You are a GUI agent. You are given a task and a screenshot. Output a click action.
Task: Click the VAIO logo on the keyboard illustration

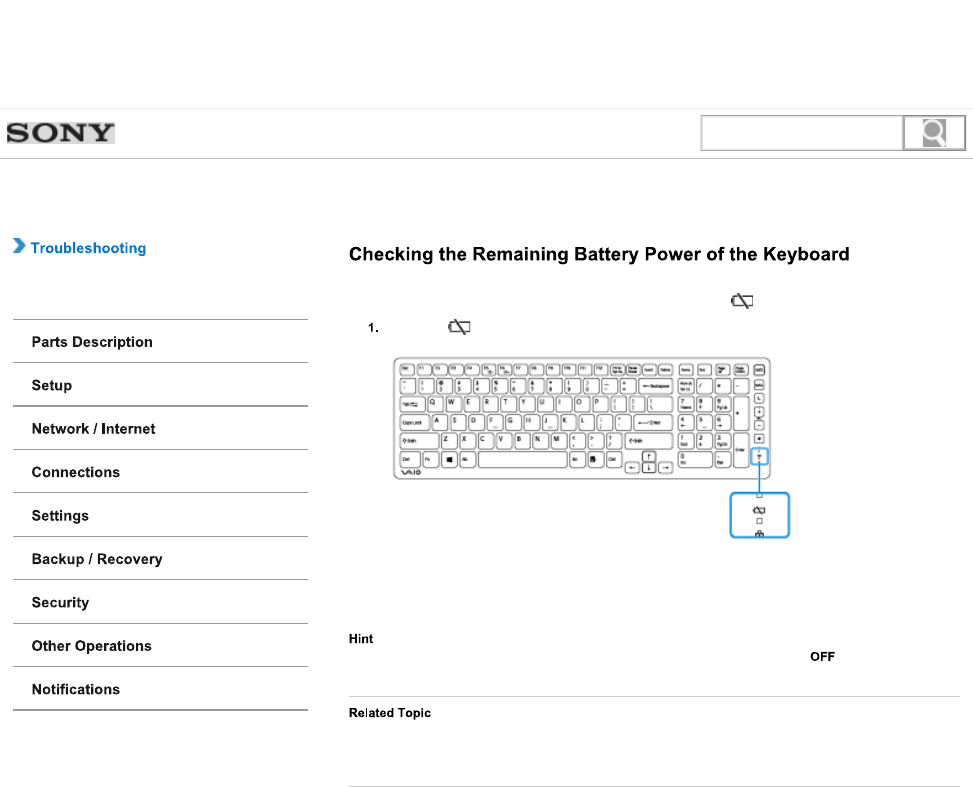click(x=412, y=474)
